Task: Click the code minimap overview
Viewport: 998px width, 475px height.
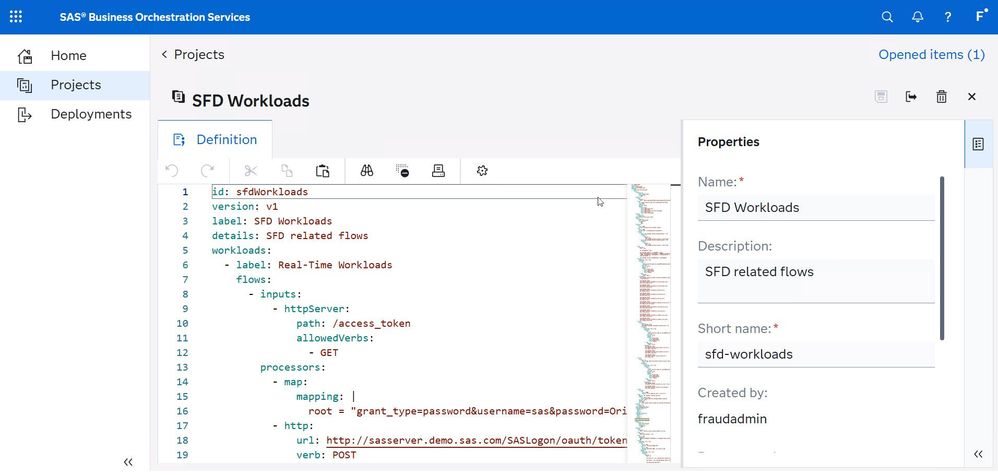Action: pos(649,323)
